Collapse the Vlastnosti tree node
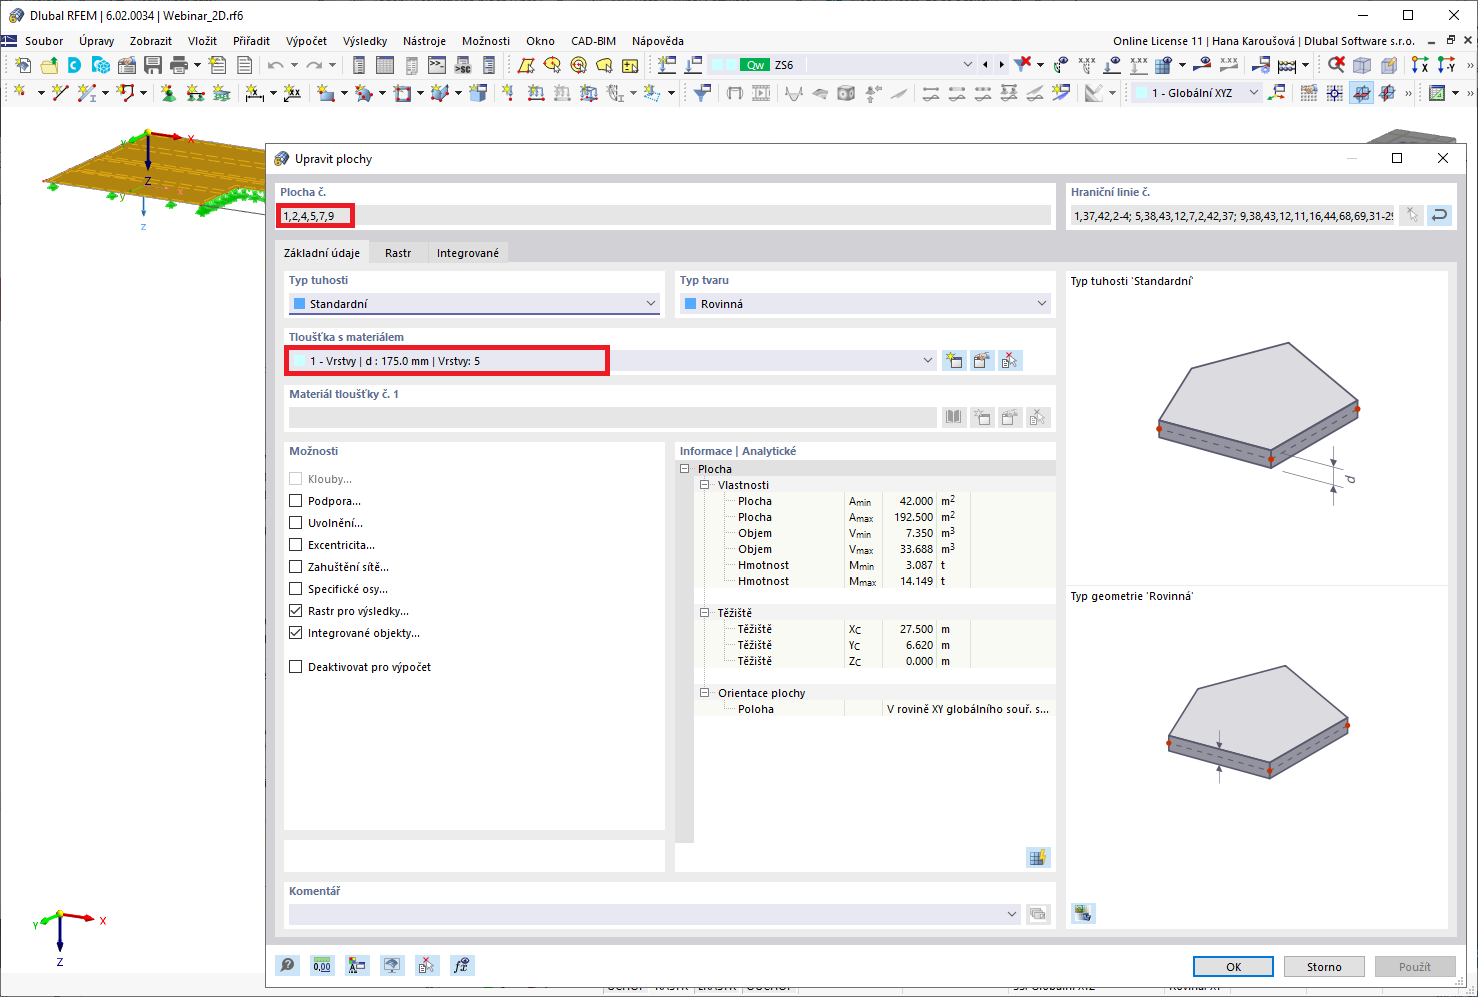This screenshot has width=1478, height=997. (x=704, y=485)
